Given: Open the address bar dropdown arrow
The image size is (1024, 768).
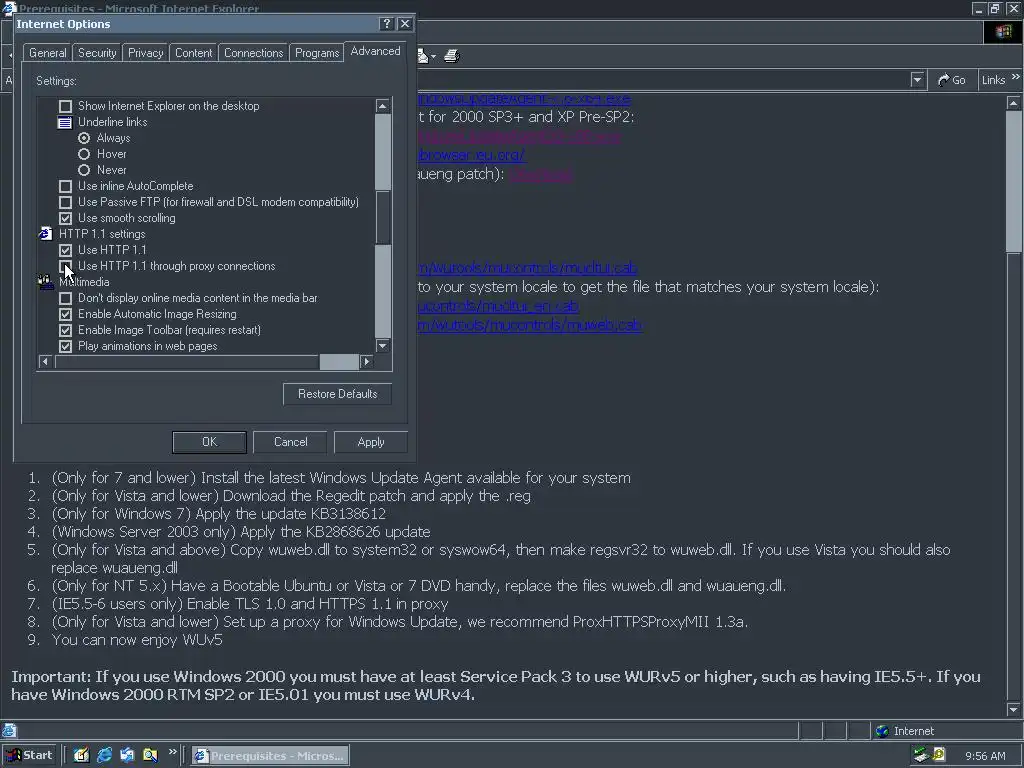Looking at the screenshot, I should [917, 80].
